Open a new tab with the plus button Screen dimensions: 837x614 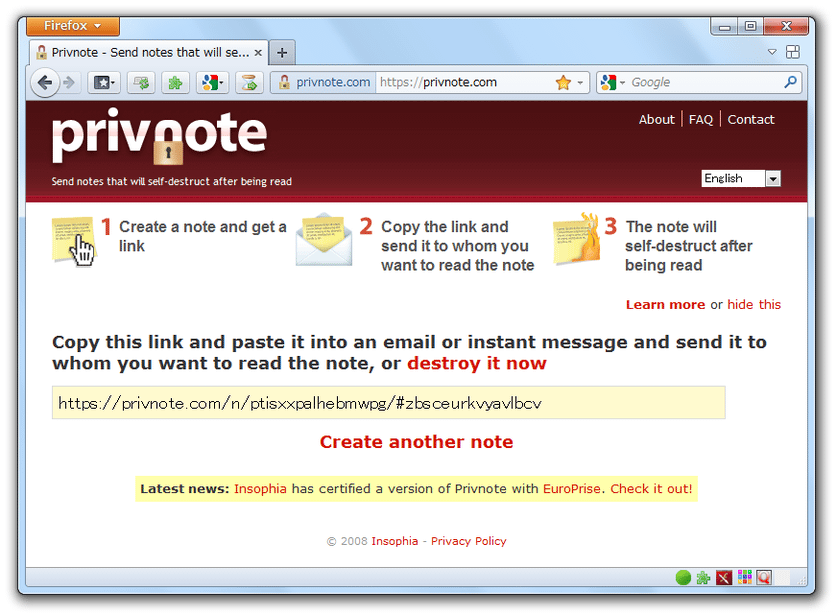[x=282, y=52]
